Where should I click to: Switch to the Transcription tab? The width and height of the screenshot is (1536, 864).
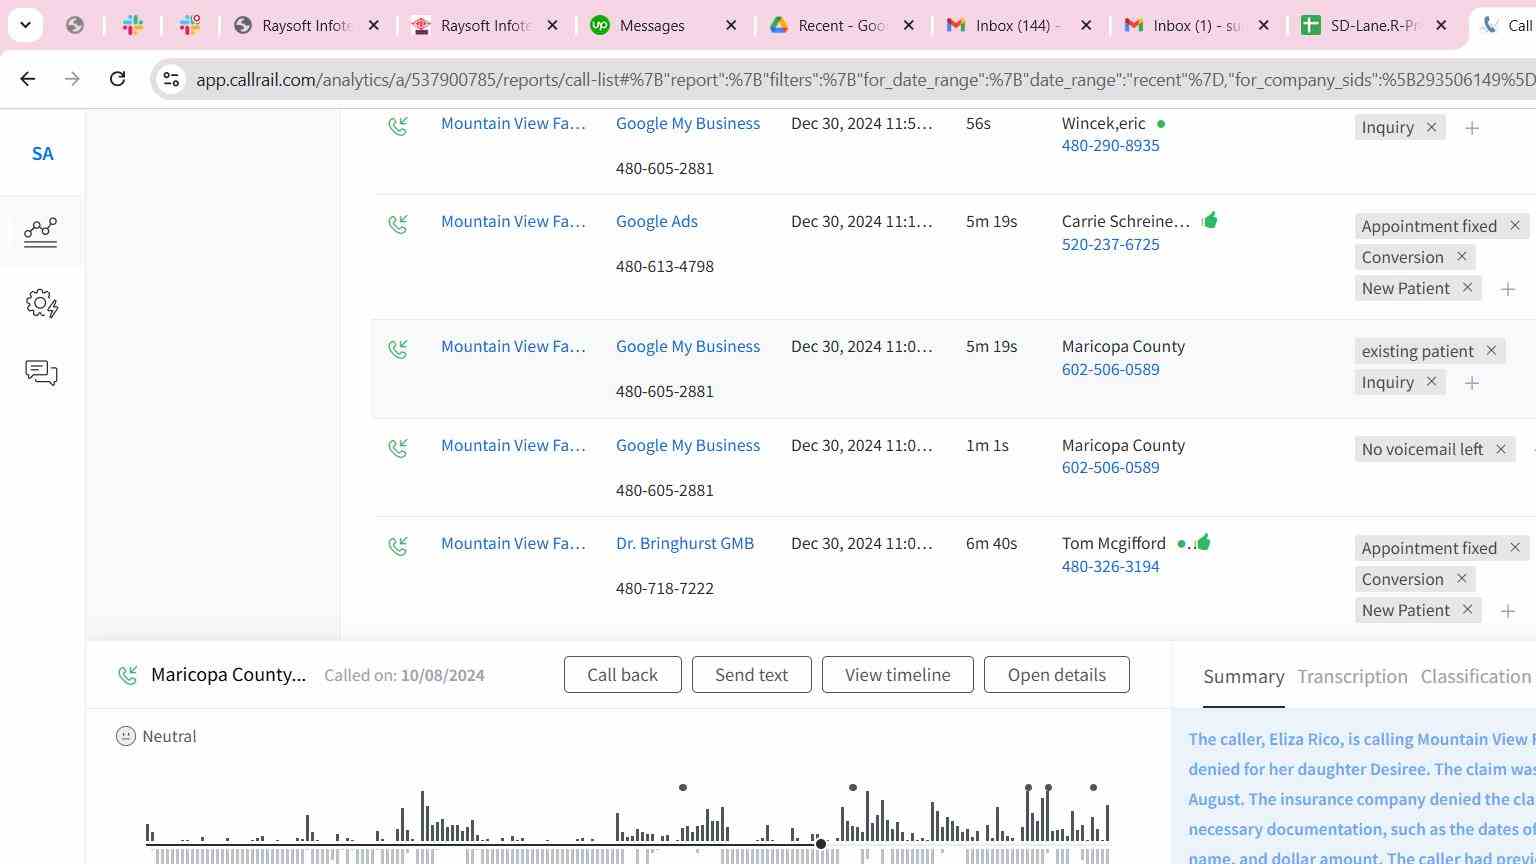[x=1352, y=677]
